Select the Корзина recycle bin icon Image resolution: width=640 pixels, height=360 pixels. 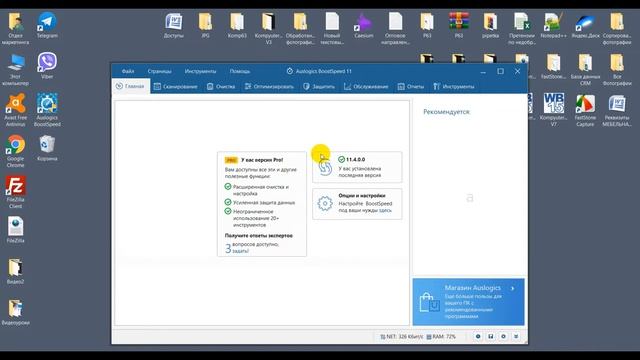coord(47,148)
